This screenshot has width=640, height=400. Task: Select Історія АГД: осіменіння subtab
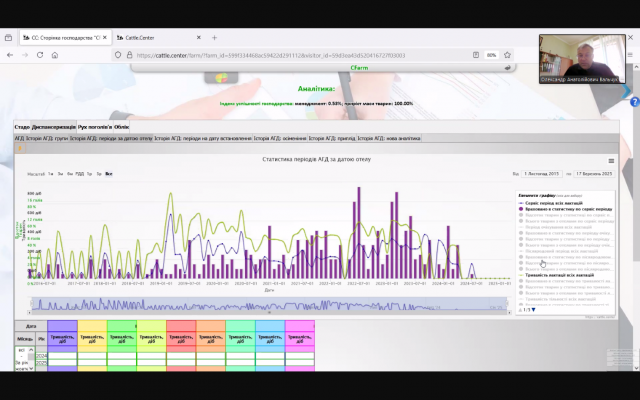pos(280,138)
